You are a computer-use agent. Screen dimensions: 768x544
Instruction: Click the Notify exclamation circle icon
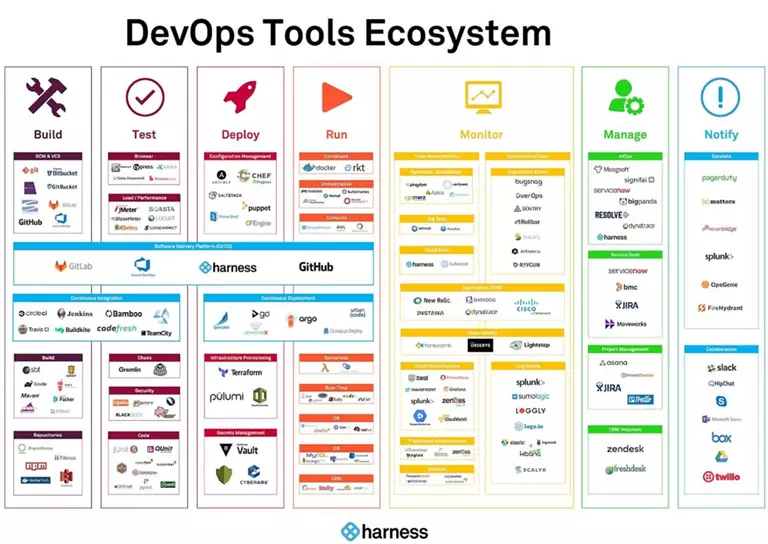pos(720,97)
